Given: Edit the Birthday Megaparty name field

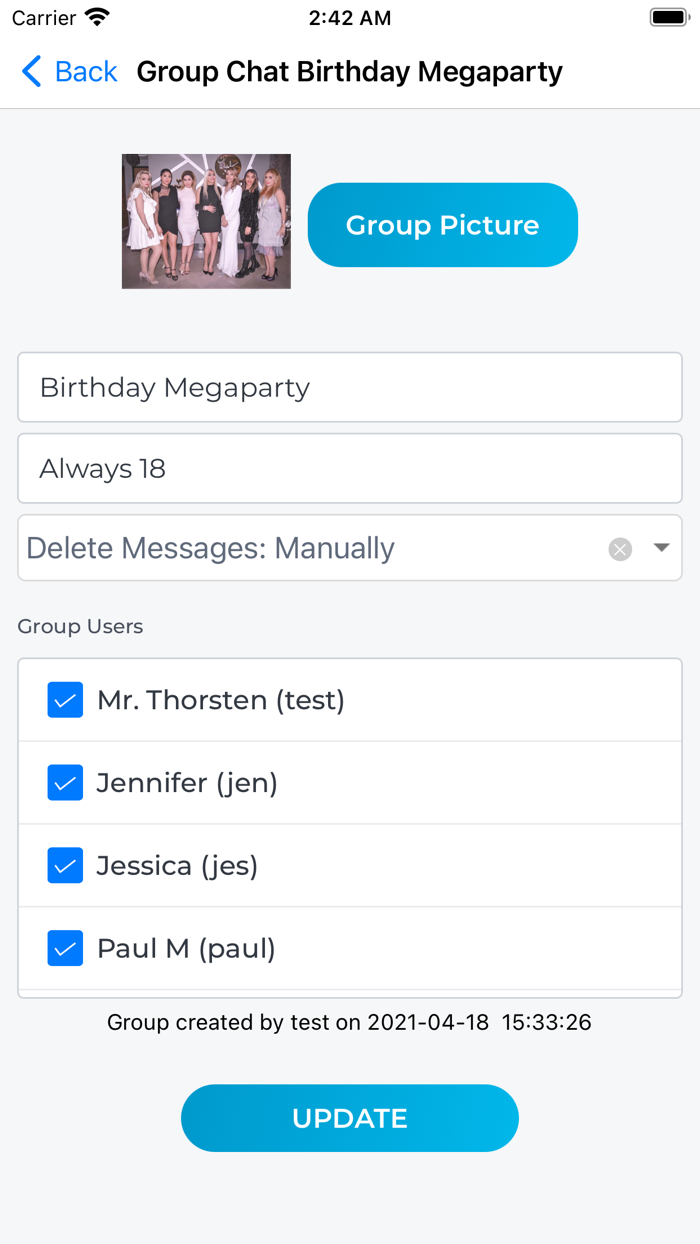Looking at the screenshot, I should [350, 387].
